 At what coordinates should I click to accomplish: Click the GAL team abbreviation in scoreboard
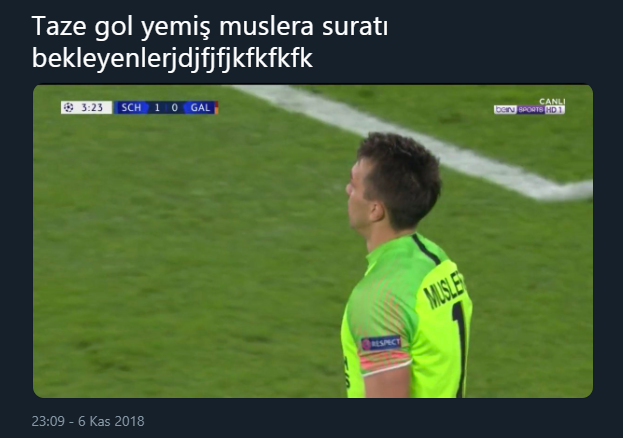click(200, 107)
